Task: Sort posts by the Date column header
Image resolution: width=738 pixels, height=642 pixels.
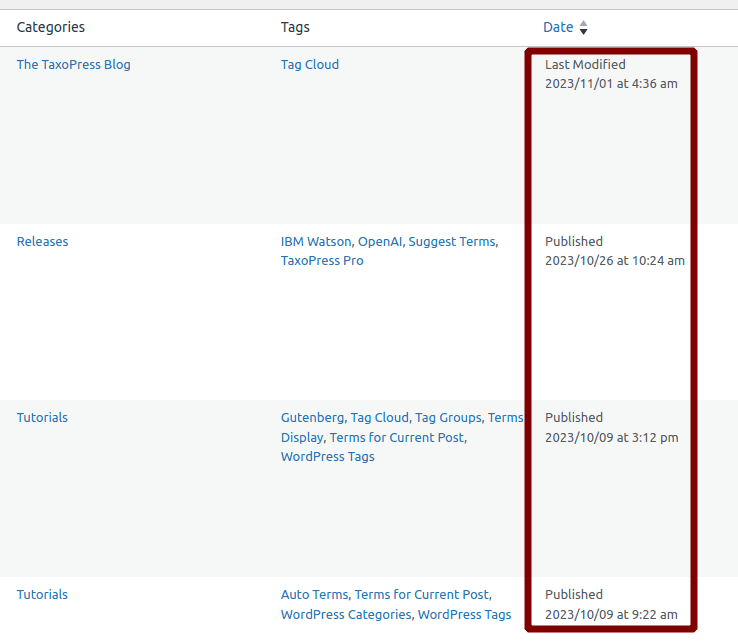Action: click(x=558, y=27)
